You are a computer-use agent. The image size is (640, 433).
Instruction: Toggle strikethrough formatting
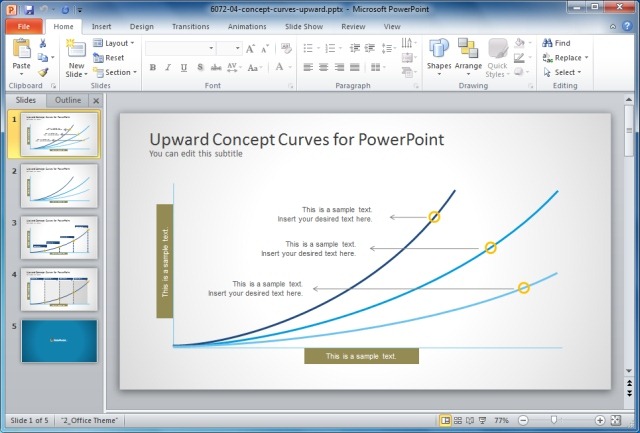pos(216,67)
